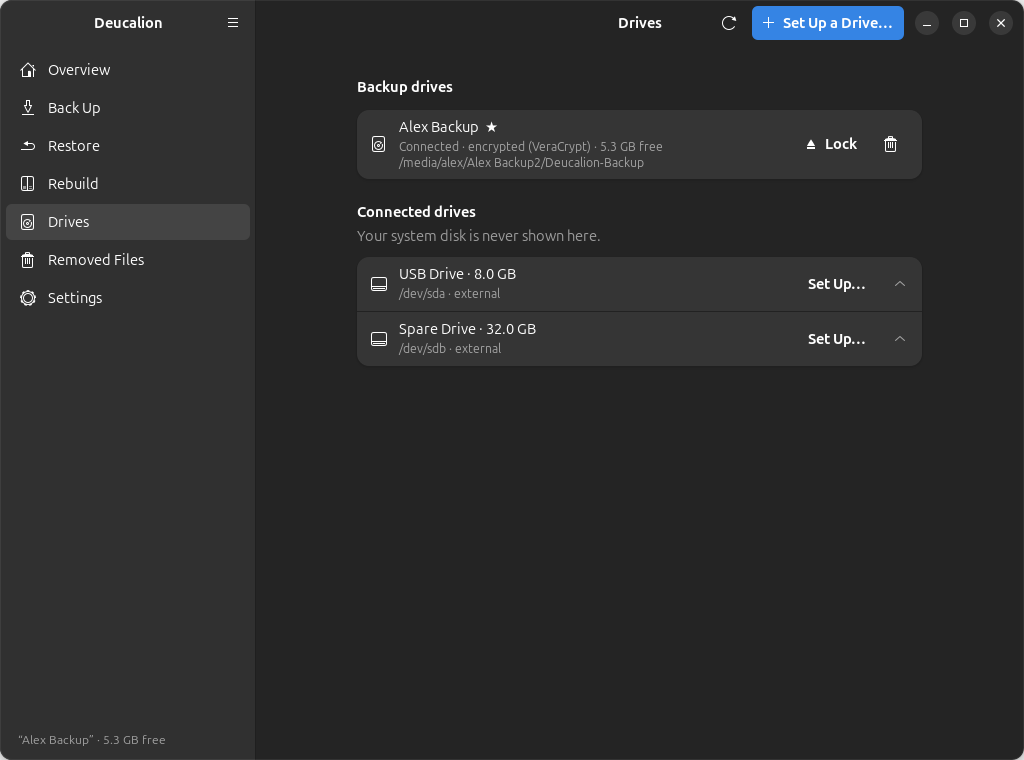Click the Connected drives heading
1024x760 pixels.
(416, 212)
